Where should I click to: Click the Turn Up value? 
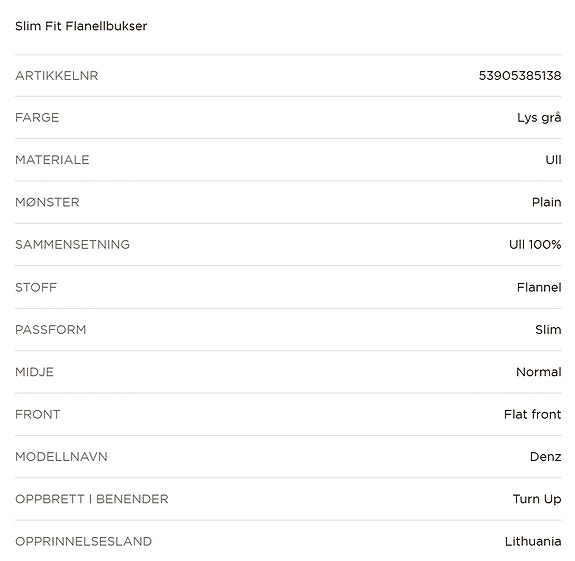pyautogui.click(x=537, y=499)
